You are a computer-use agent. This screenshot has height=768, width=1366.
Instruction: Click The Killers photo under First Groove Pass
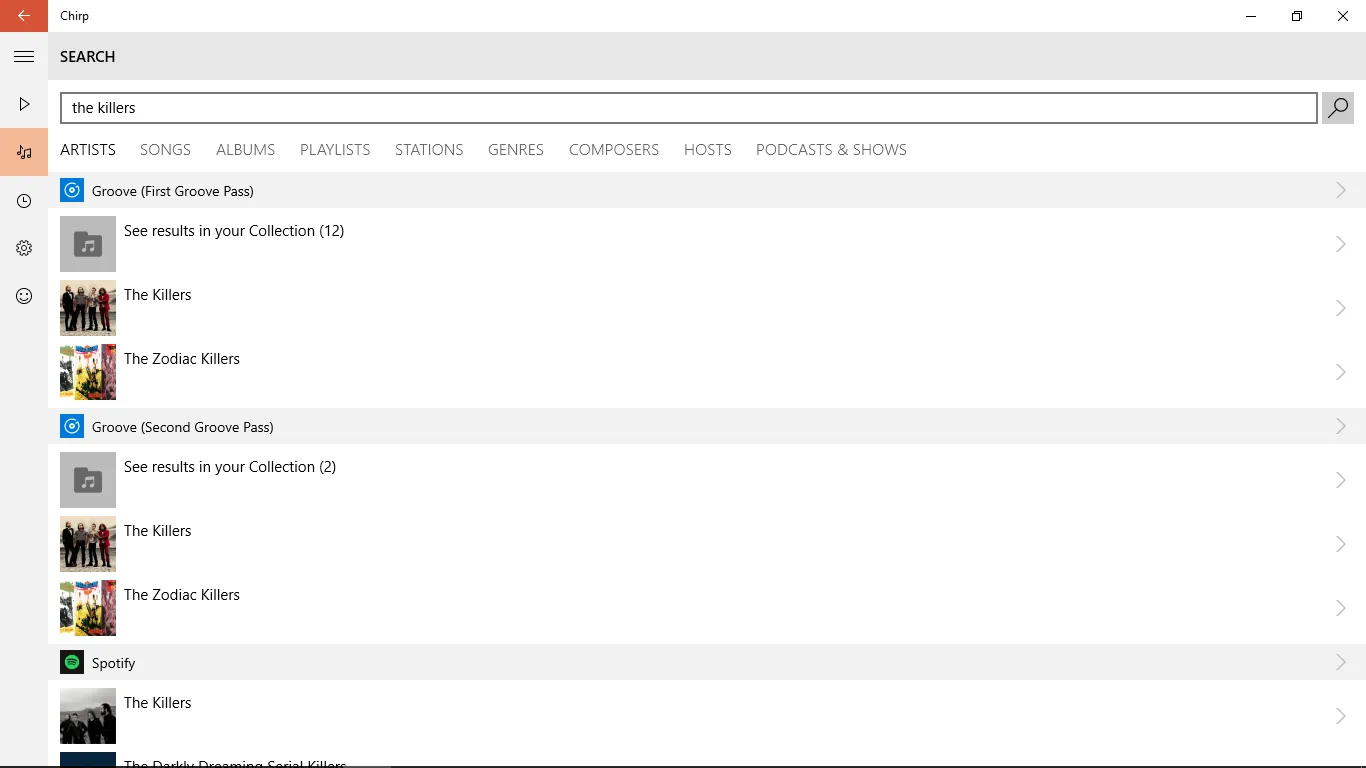click(x=88, y=308)
